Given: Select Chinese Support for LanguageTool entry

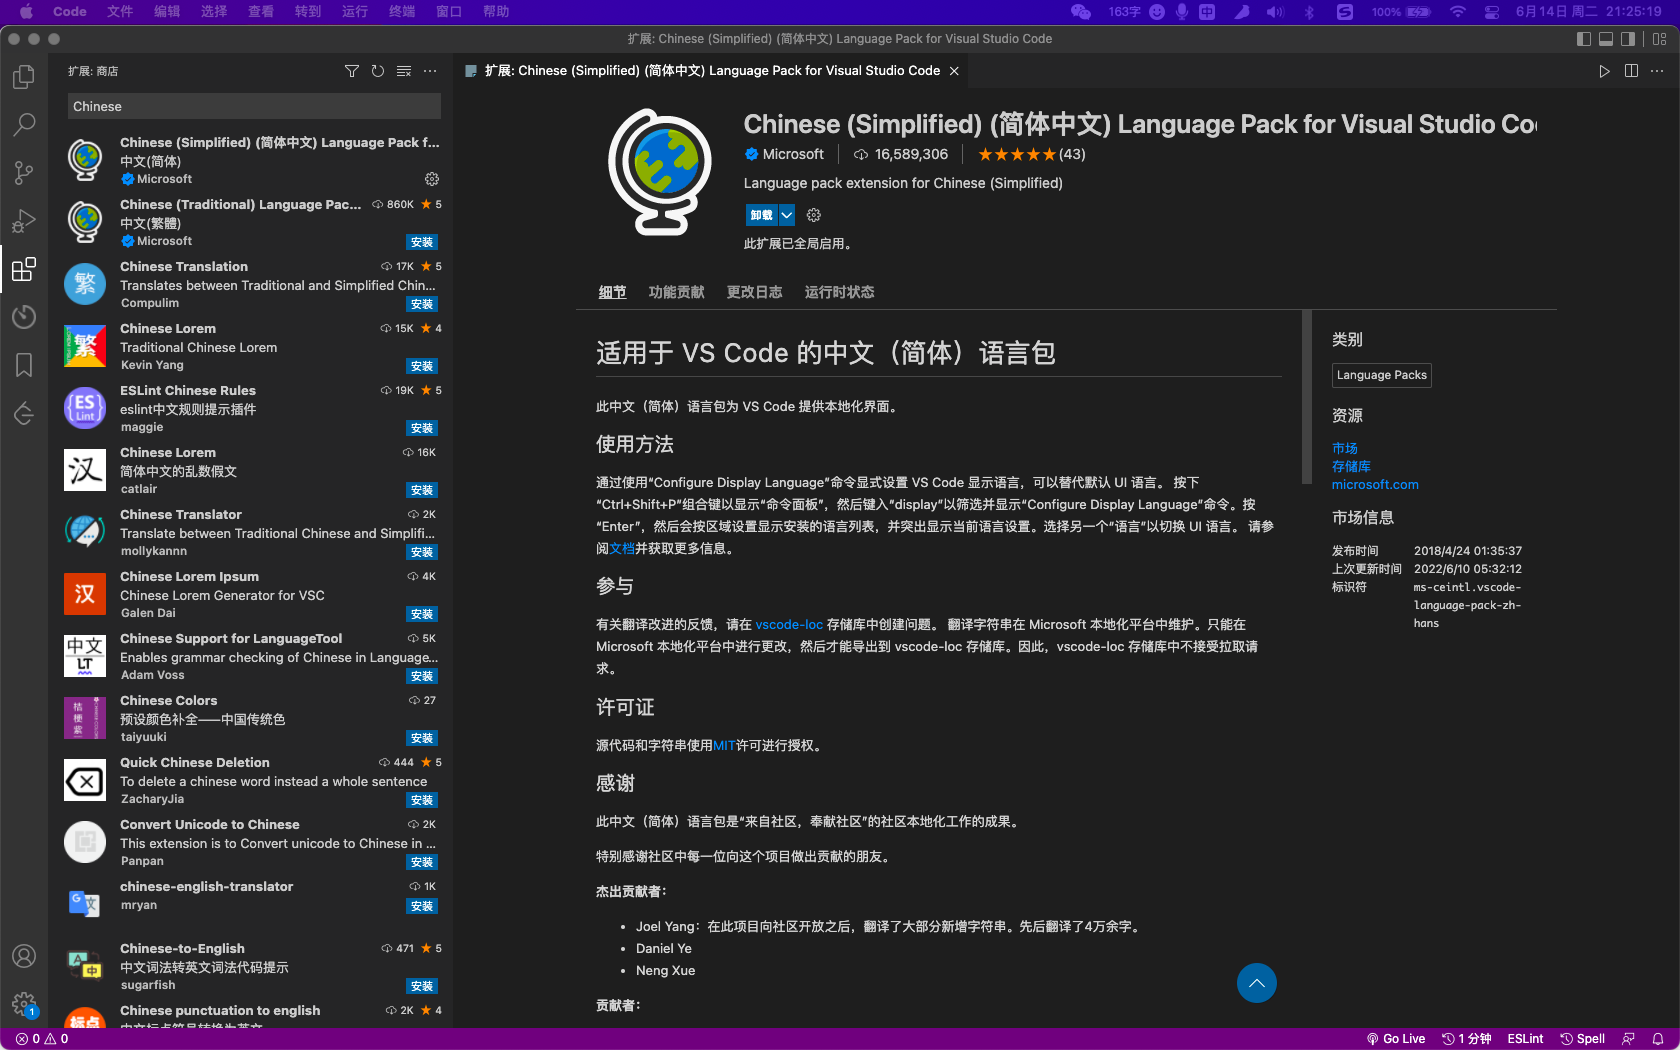Looking at the screenshot, I should [252, 657].
